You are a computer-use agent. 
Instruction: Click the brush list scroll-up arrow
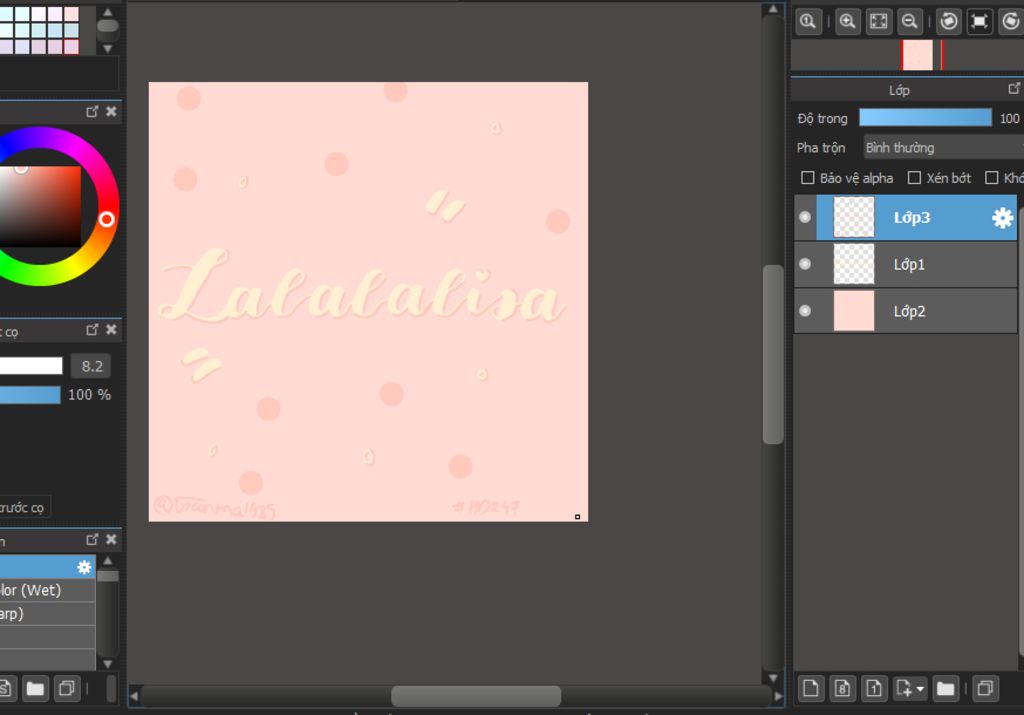pos(108,560)
